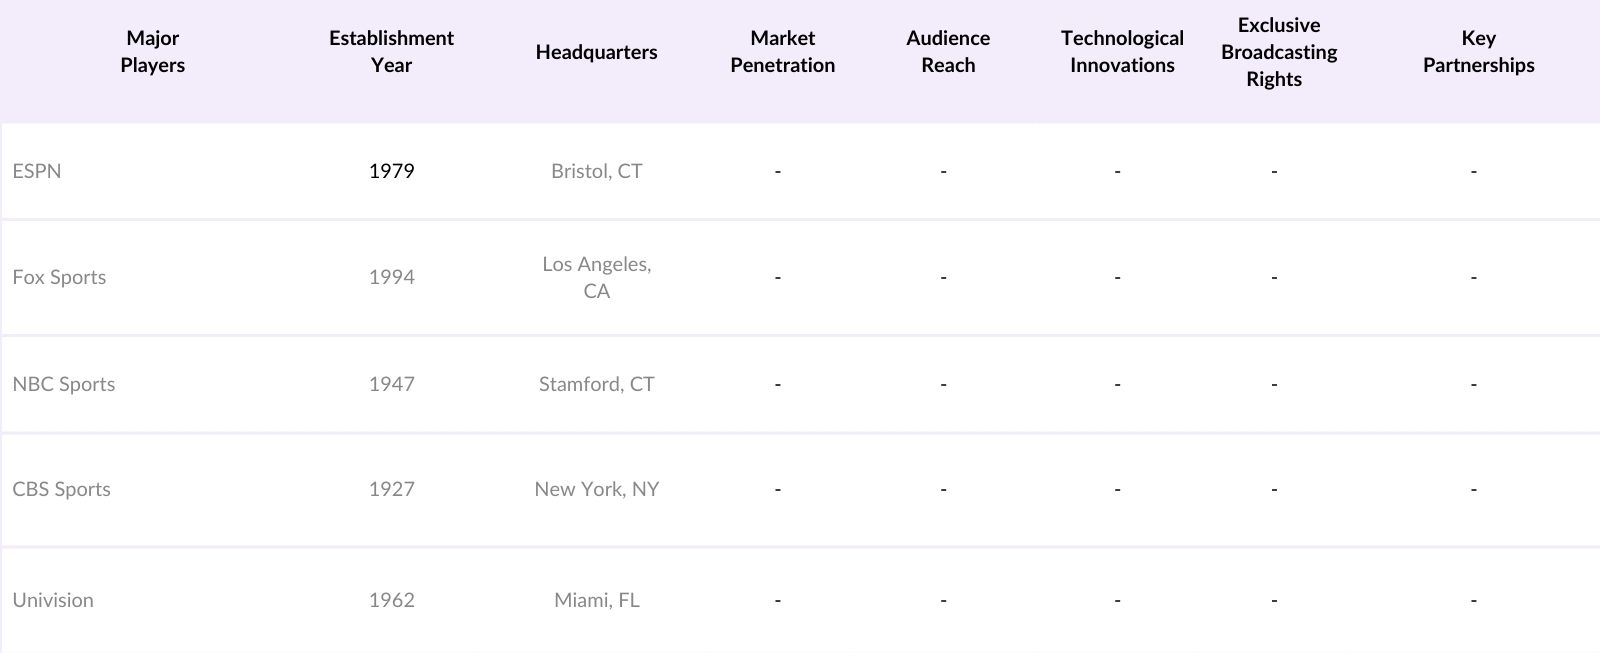1600x653 pixels.
Task: Select the Audience Reach column header
Action: point(948,52)
